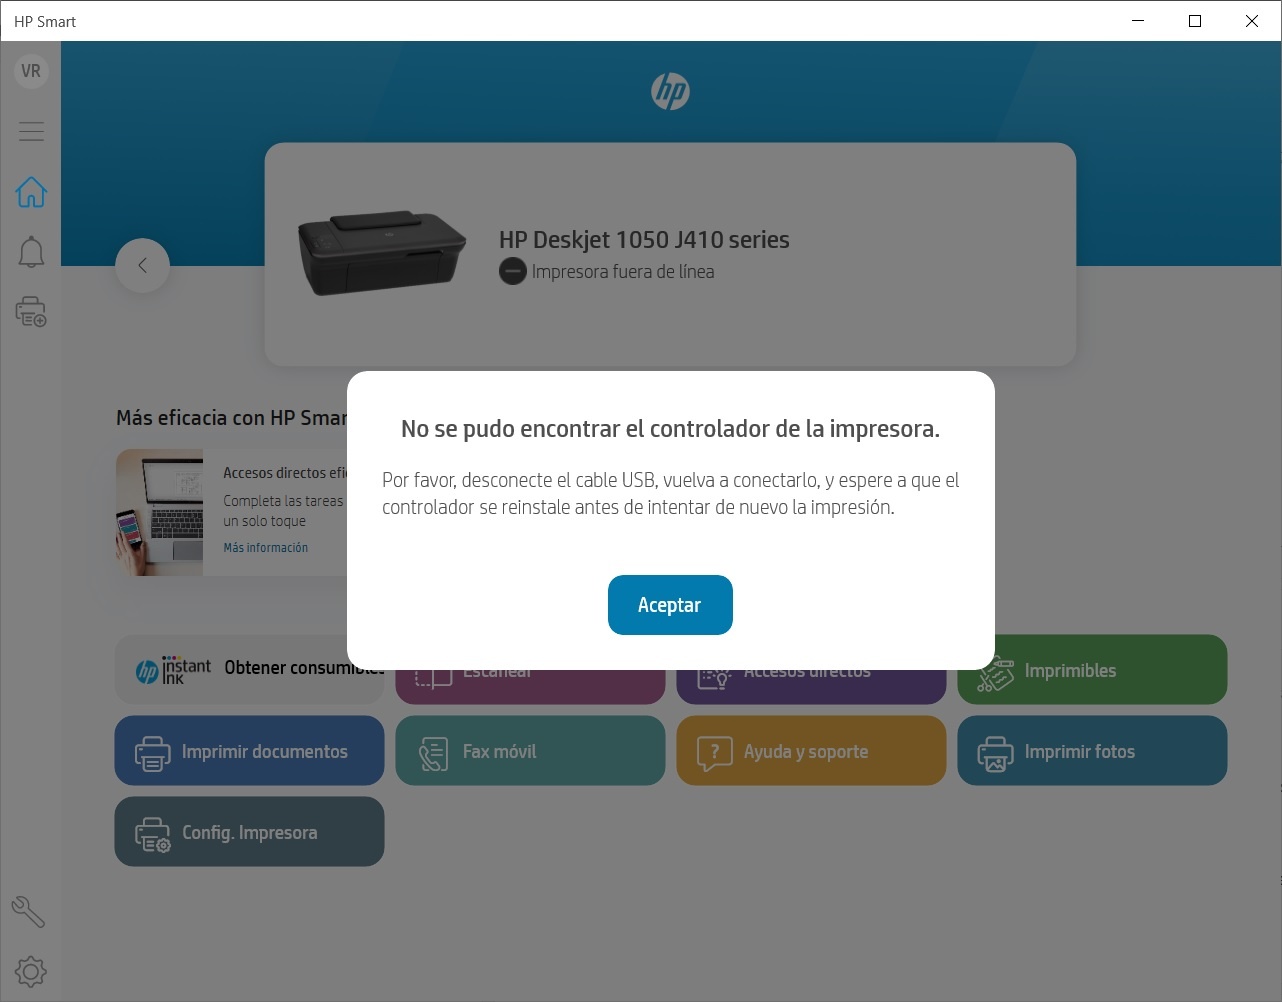Open the Imprimibles tile

1092,669
